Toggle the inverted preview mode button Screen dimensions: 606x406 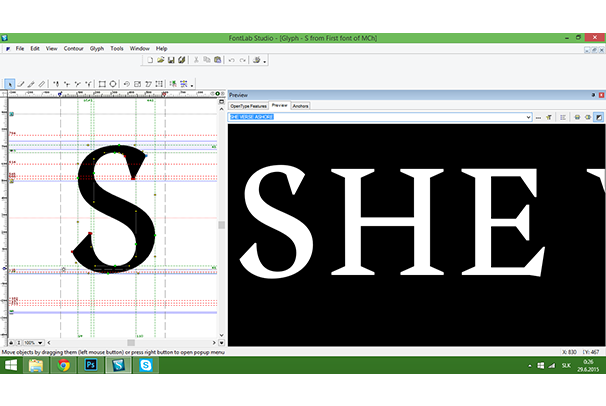point(598,117)
